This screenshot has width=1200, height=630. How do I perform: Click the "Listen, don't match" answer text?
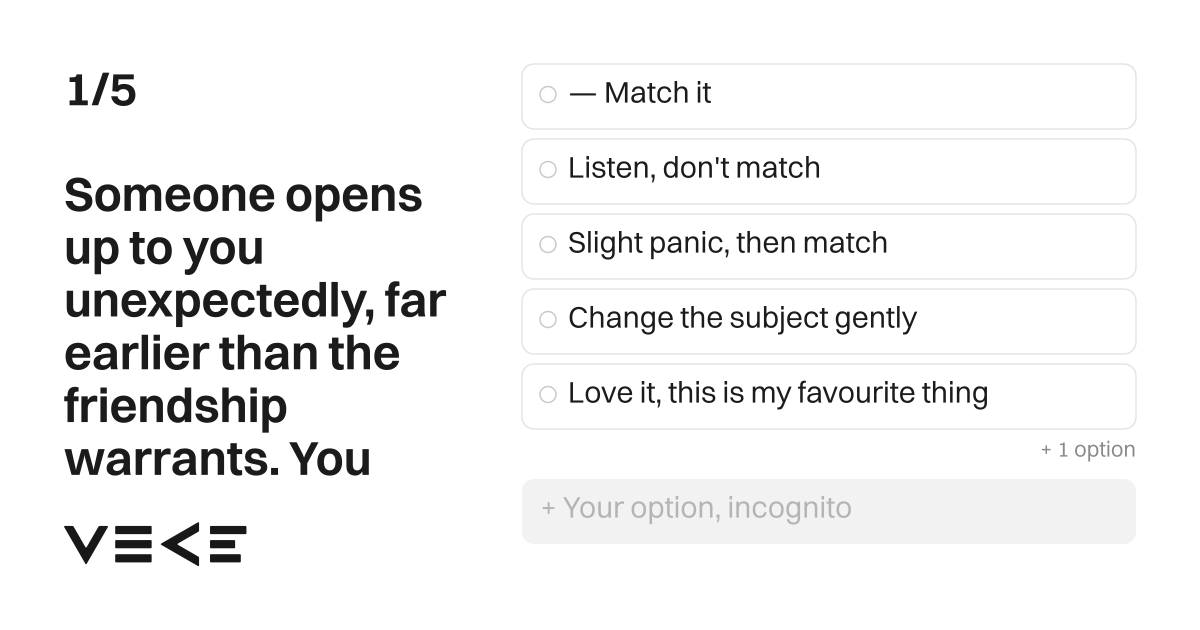click(694, 168)
